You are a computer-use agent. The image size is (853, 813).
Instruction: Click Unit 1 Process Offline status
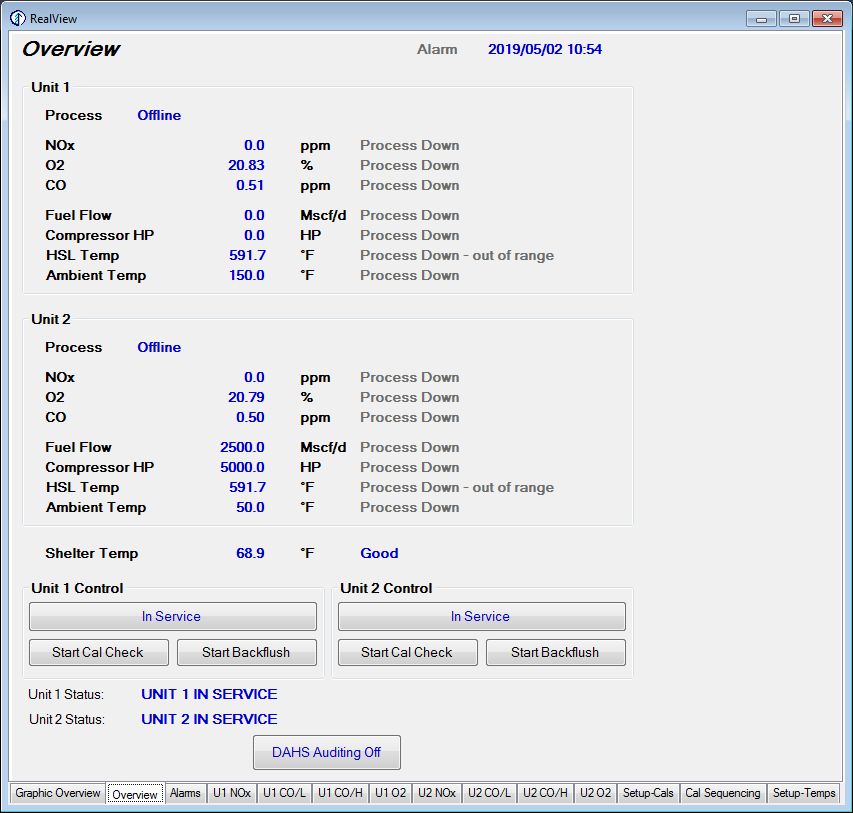(159, 115)
